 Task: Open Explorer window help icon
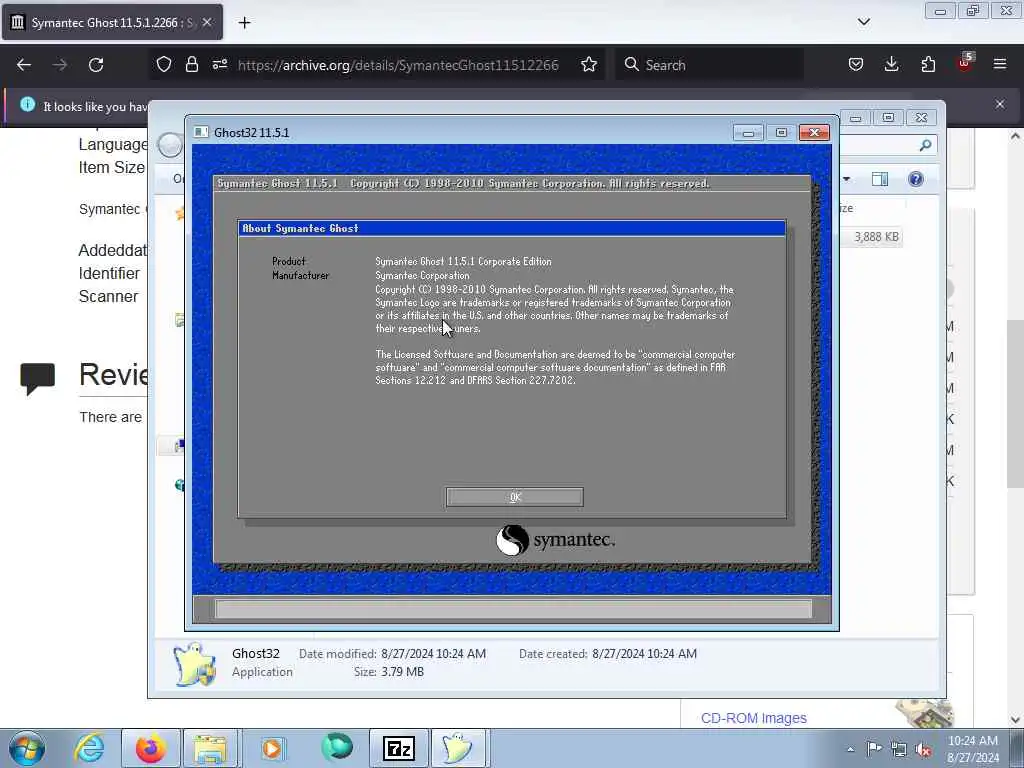click(916, 179)
